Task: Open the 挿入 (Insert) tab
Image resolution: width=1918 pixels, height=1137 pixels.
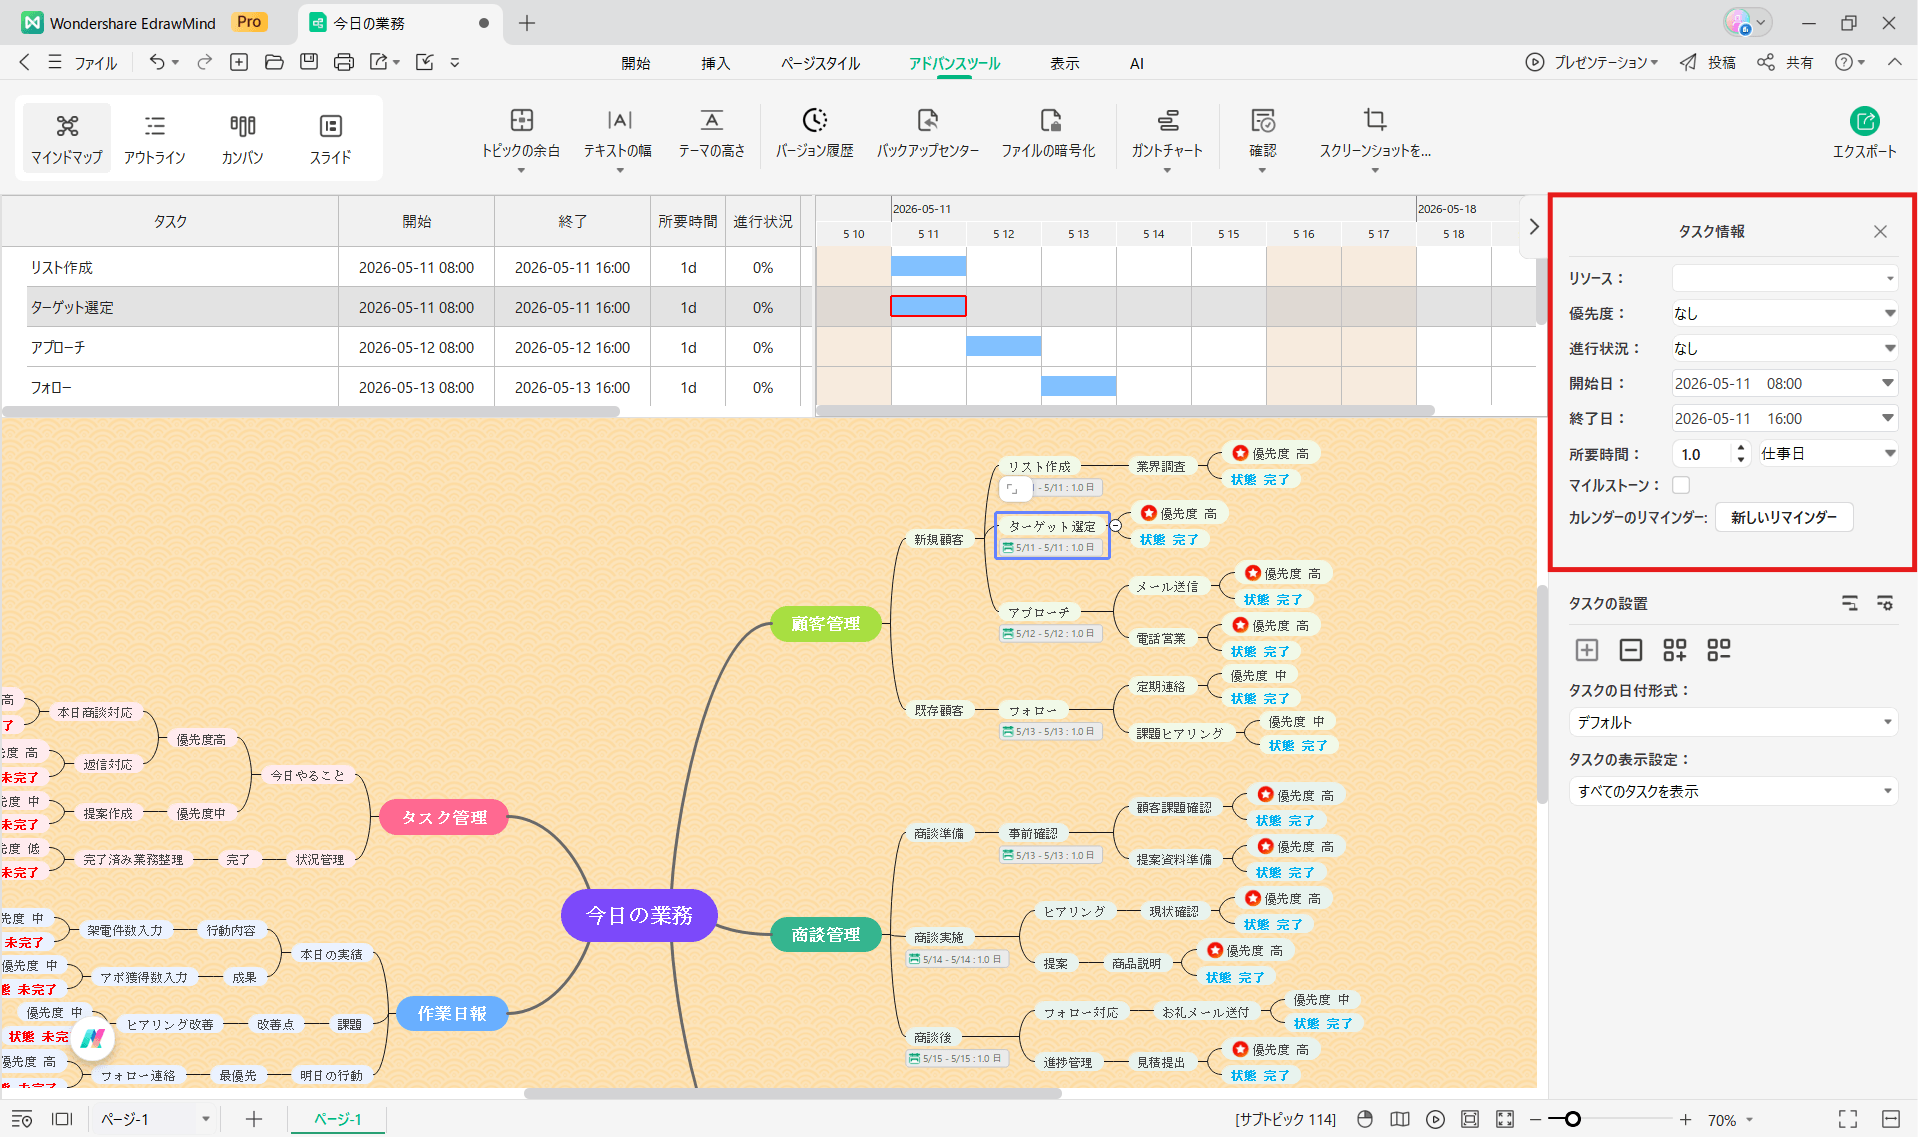Action: coord(715,63)
